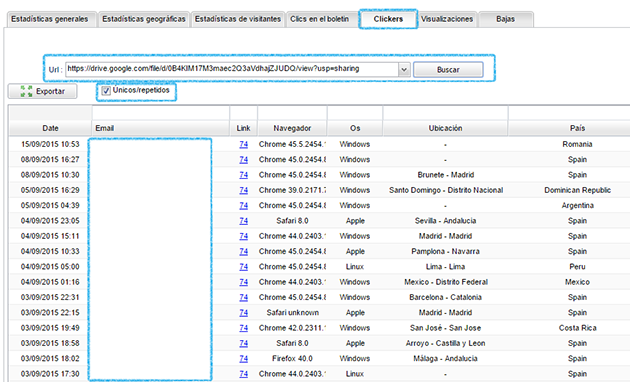Sort by the Link column header
630x382 pixels.
243,128
